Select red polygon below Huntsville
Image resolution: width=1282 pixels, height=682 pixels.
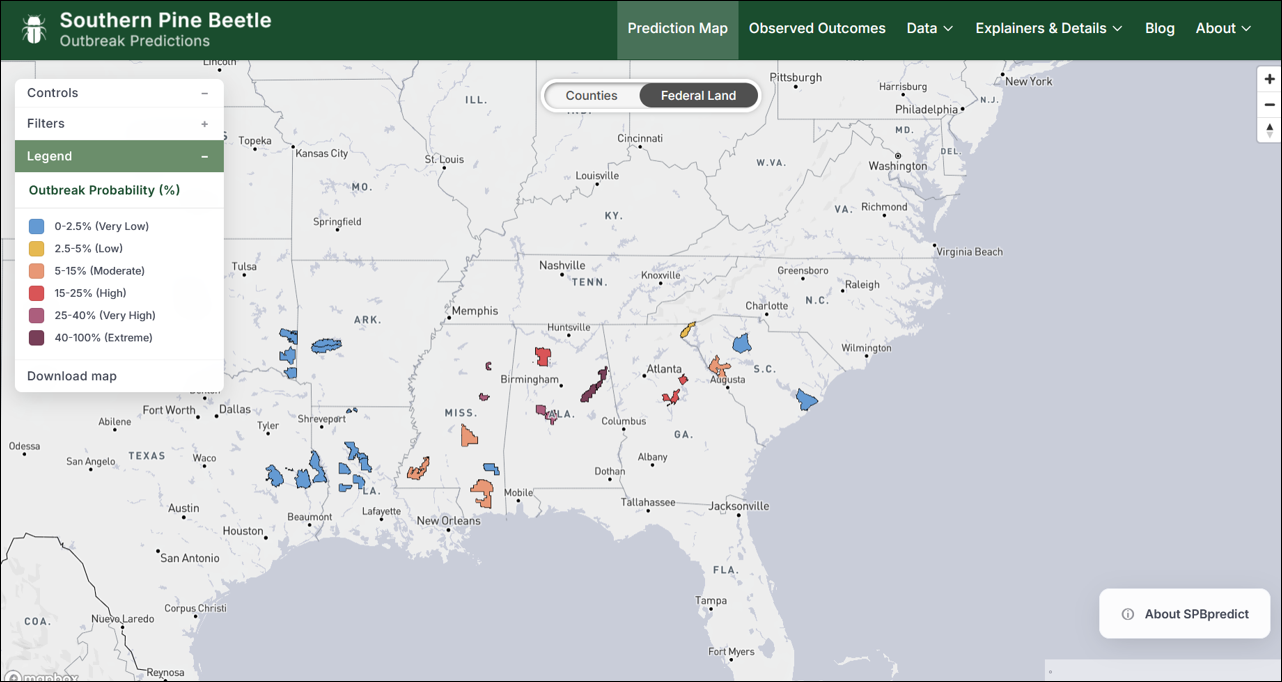point(542,356)
